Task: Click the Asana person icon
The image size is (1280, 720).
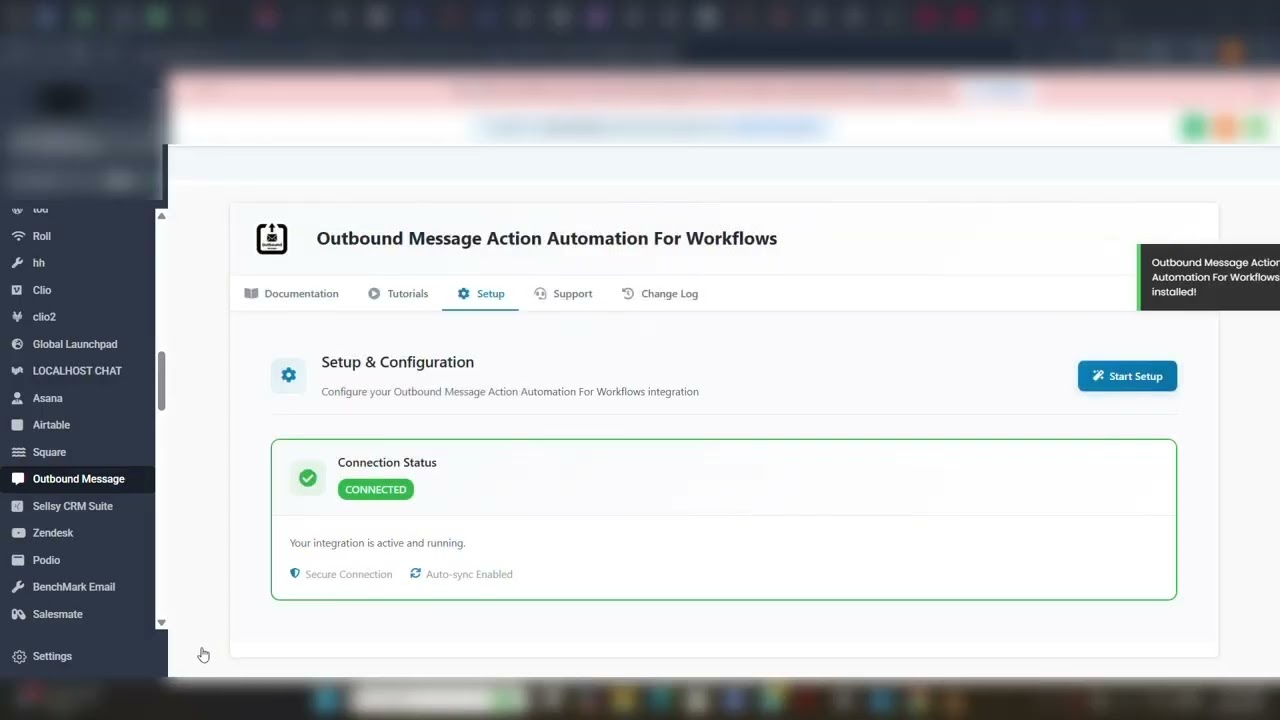Action: pyautogui.click(x=17, y=398)
